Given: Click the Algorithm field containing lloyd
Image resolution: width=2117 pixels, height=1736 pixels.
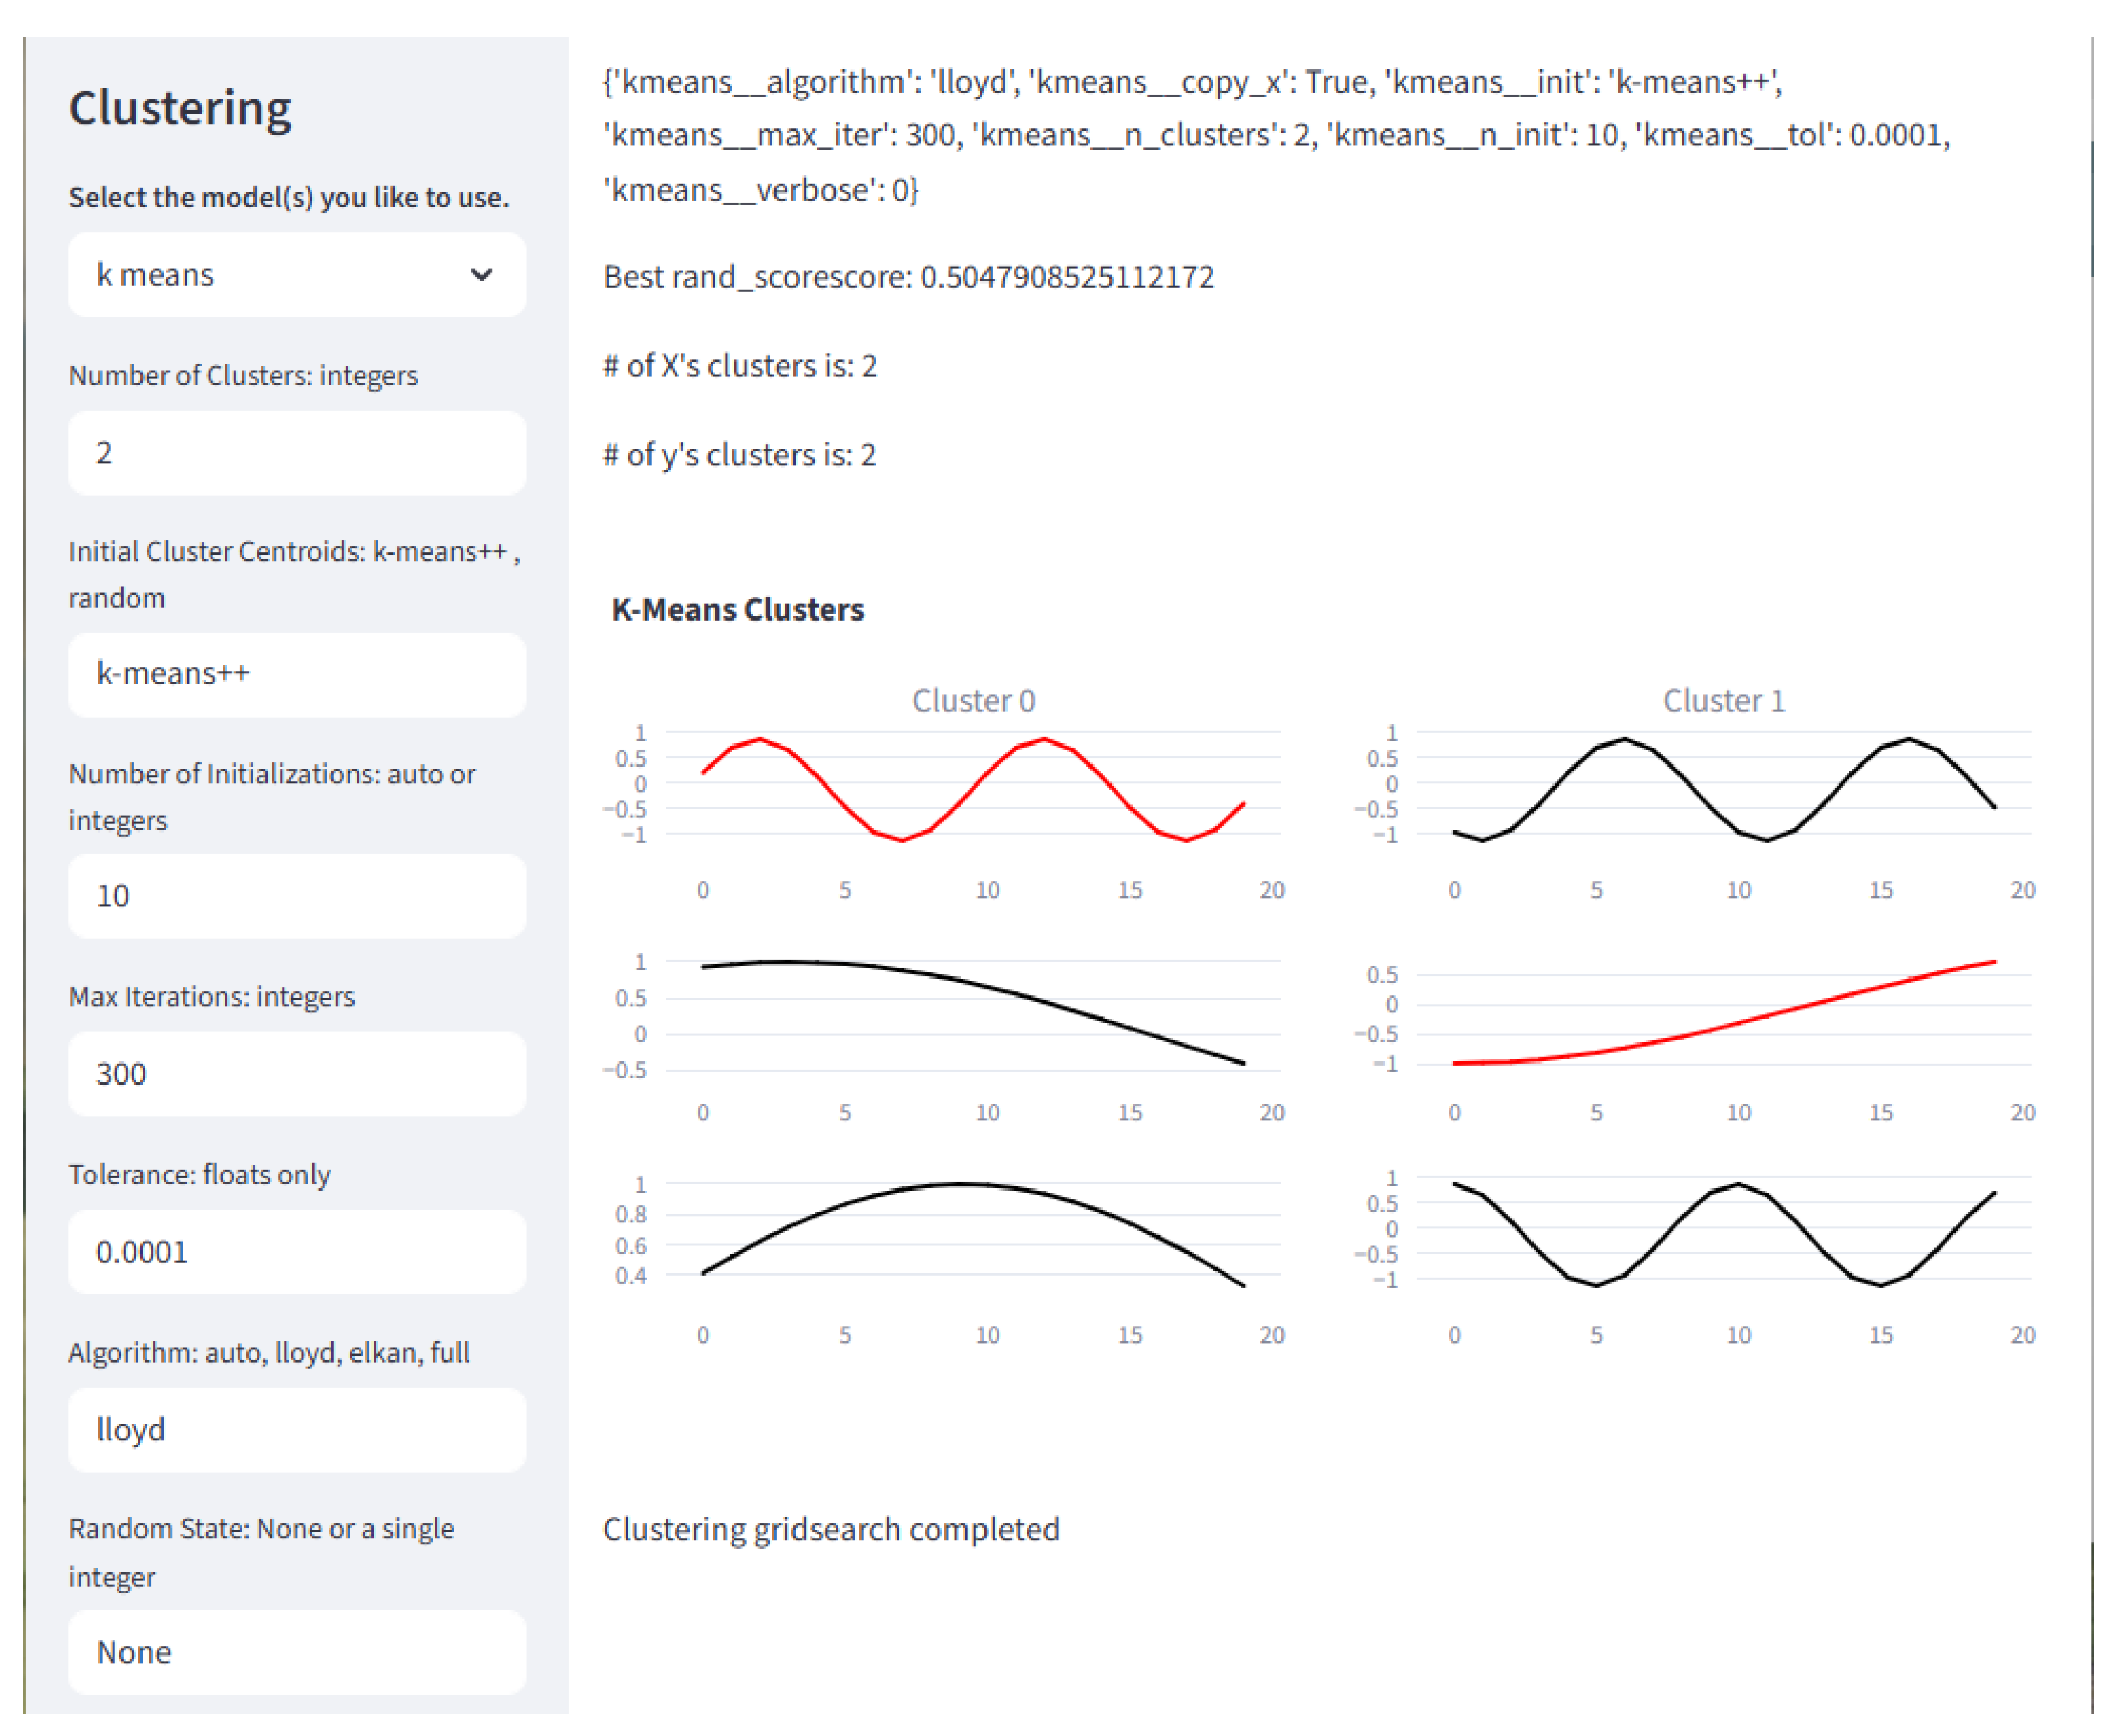Looking at the screenshot, I should (296, 1430).
